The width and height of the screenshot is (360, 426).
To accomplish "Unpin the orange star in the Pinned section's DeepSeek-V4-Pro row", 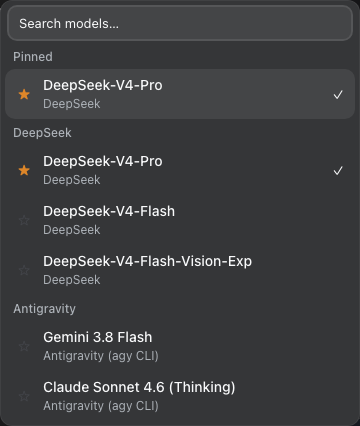I will pos(24,94).
